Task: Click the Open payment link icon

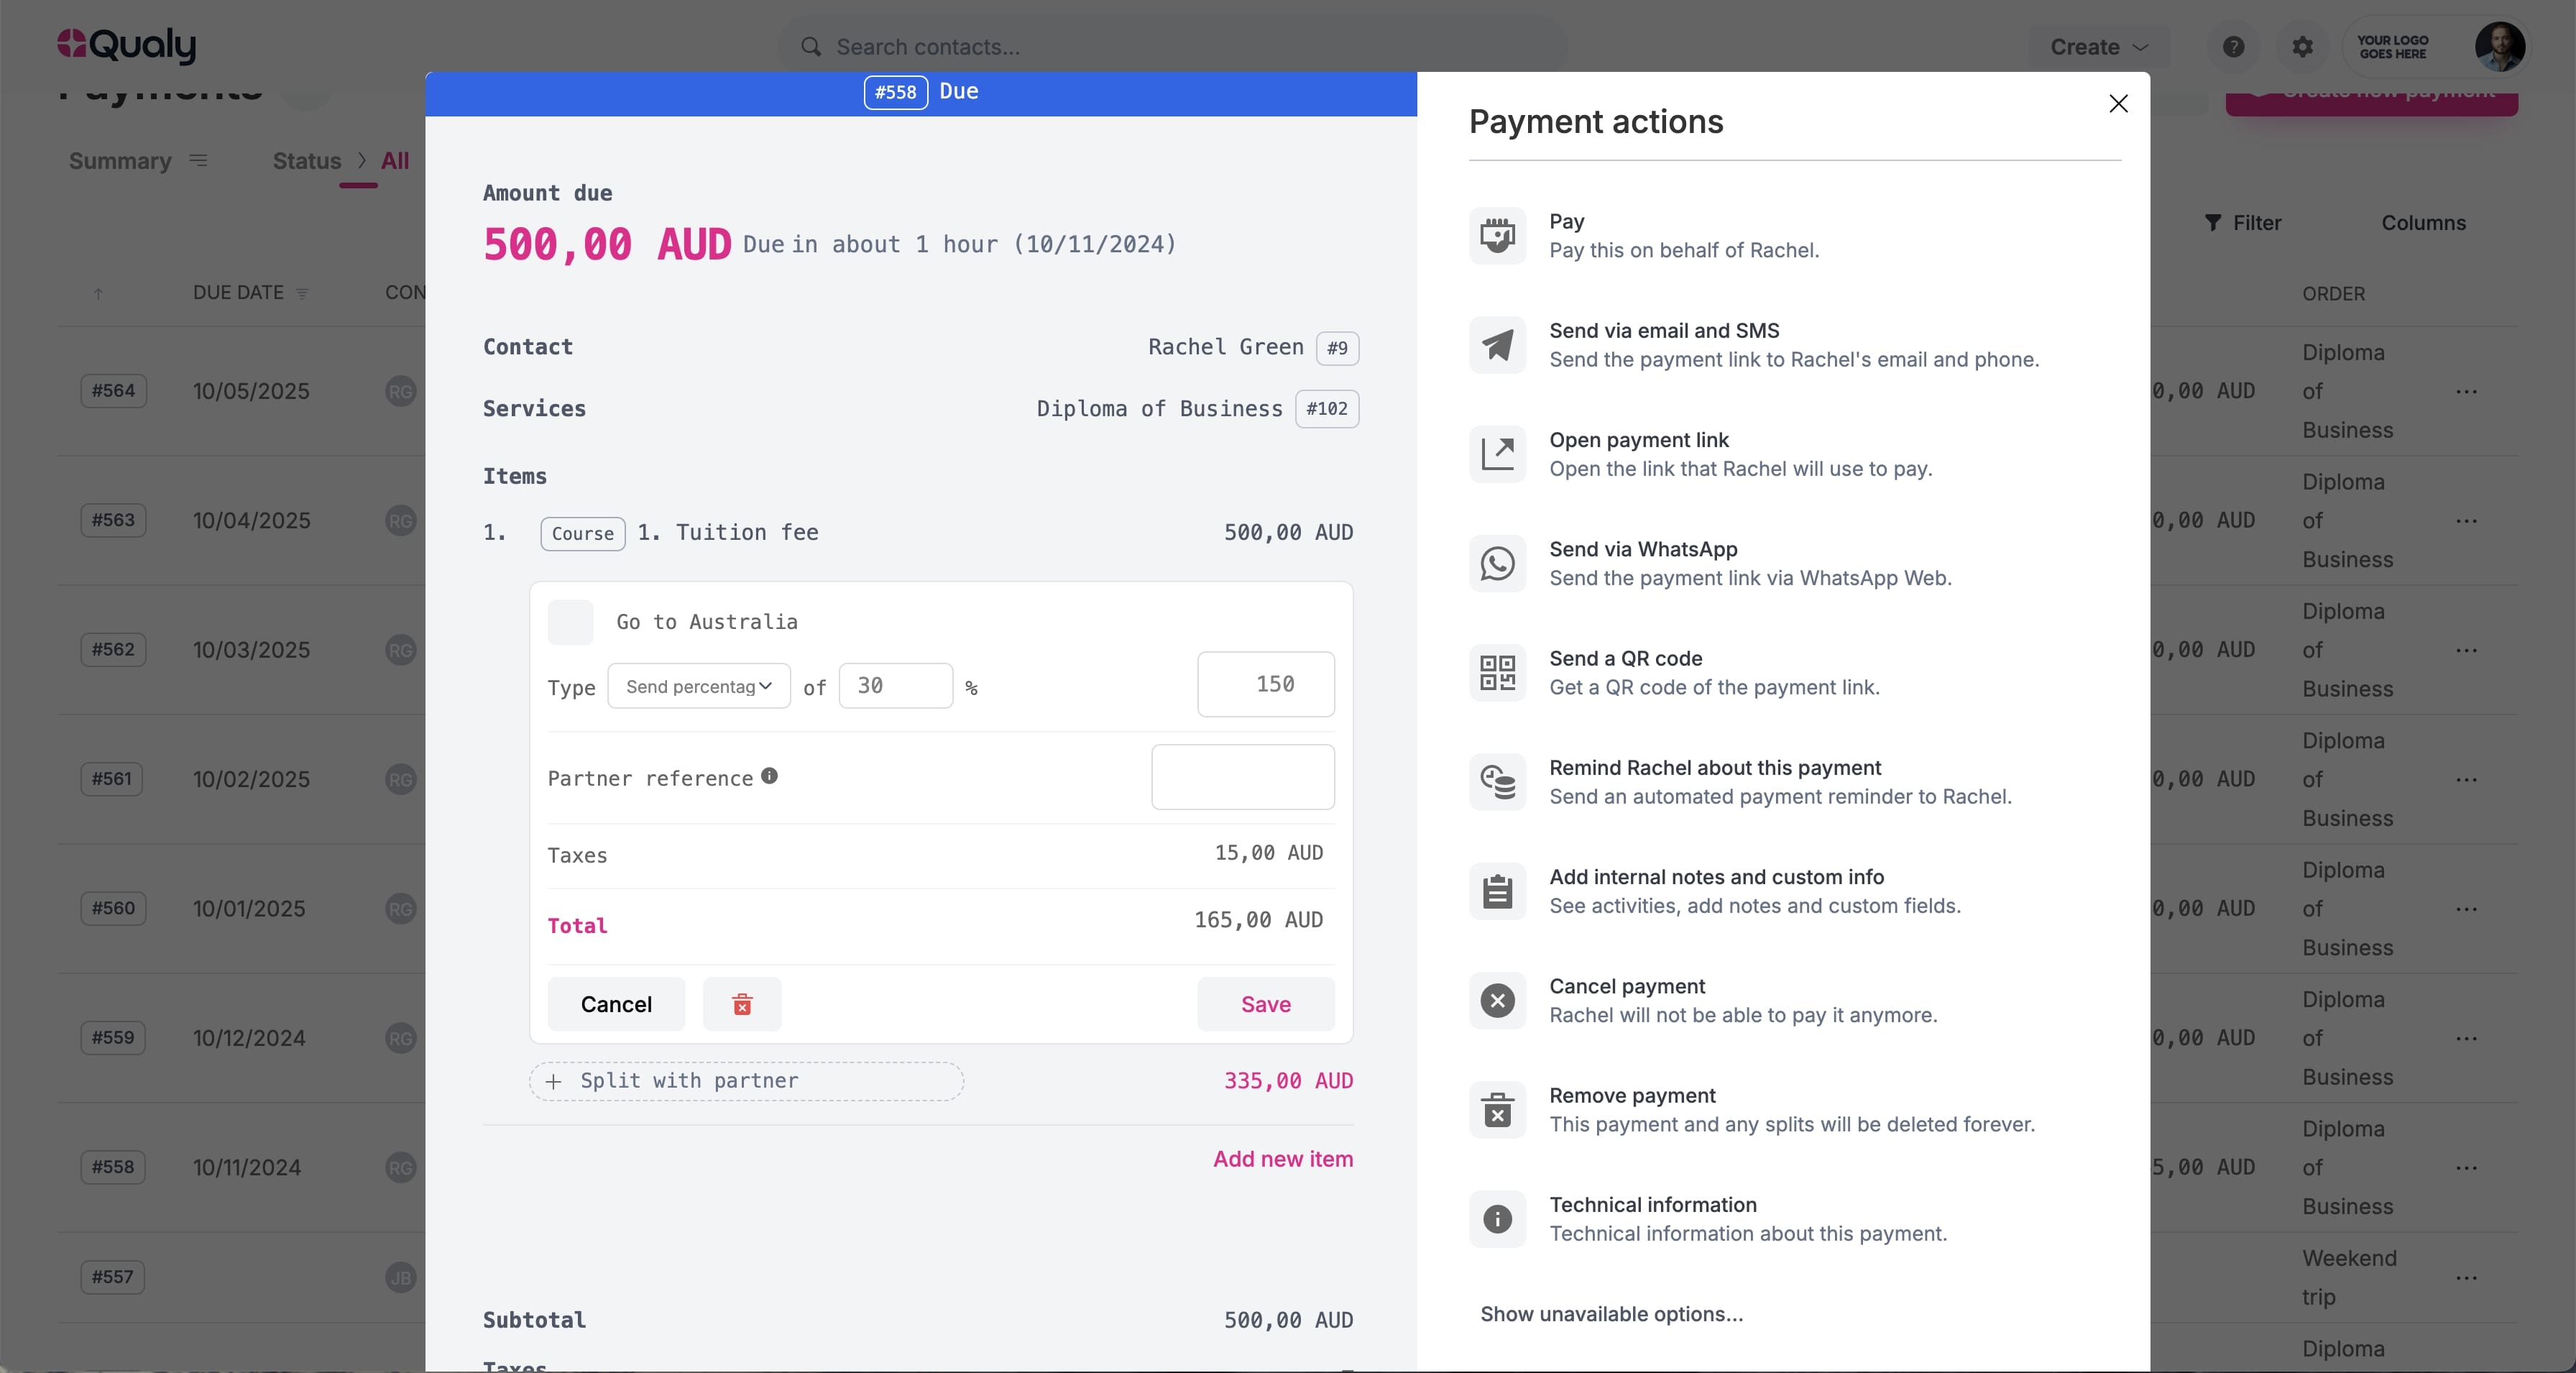Action: (x=1497, y=454)
